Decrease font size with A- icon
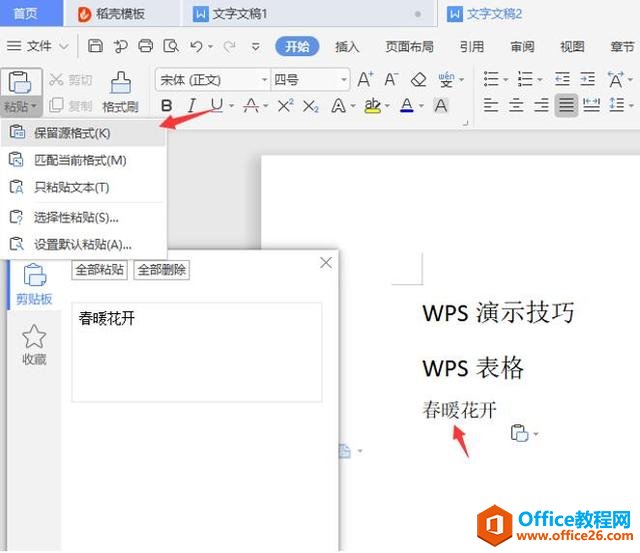The image size is (640, 553). (391, 79)
